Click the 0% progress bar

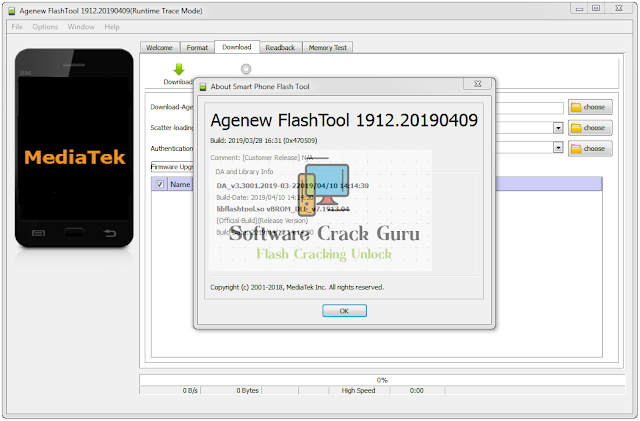tap(382, 380)
